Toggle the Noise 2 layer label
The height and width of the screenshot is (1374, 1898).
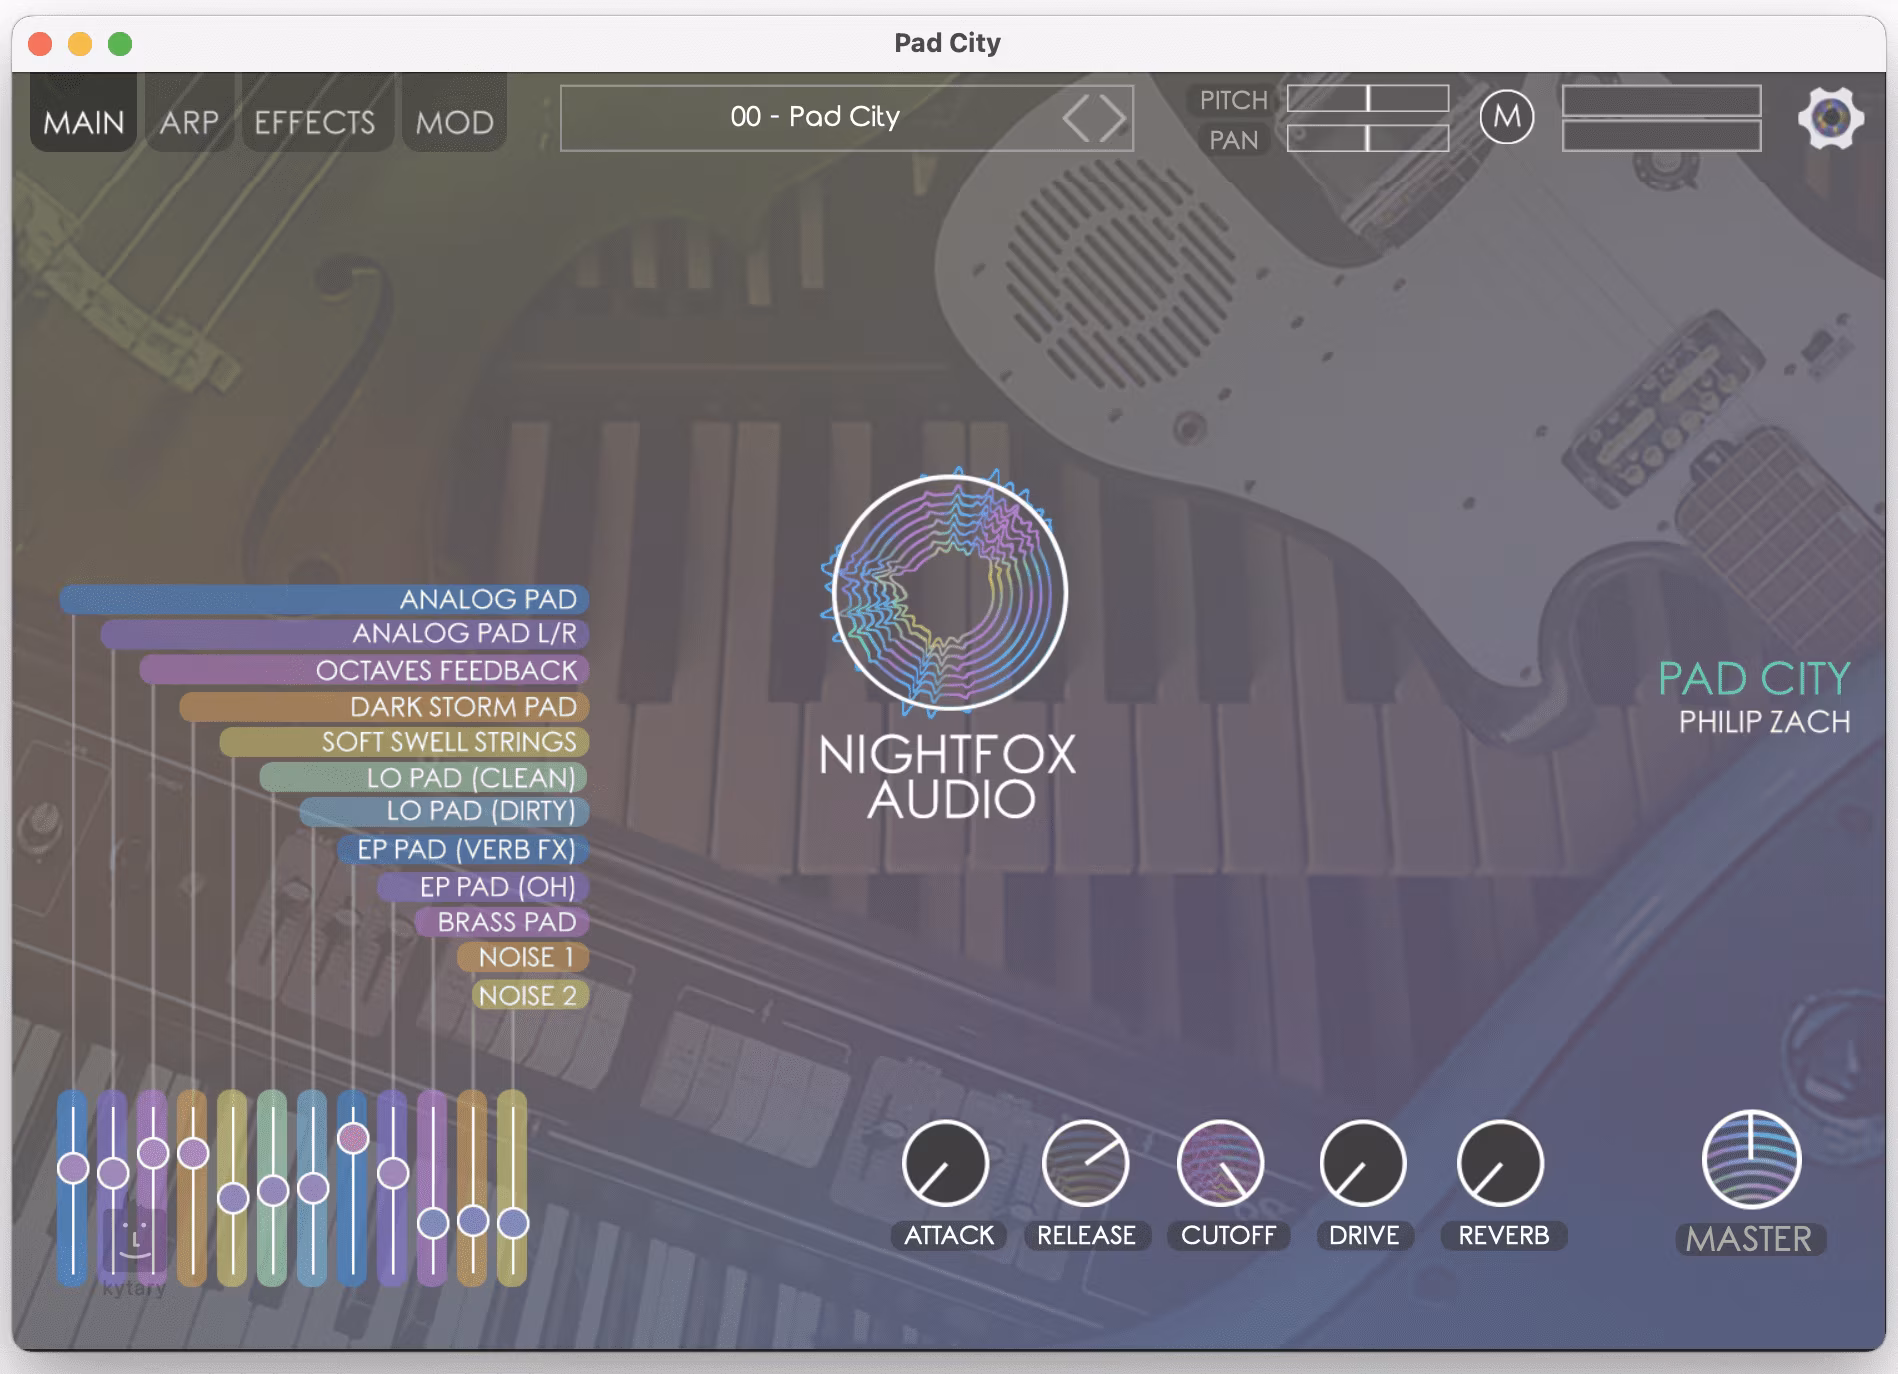(527, 996)
